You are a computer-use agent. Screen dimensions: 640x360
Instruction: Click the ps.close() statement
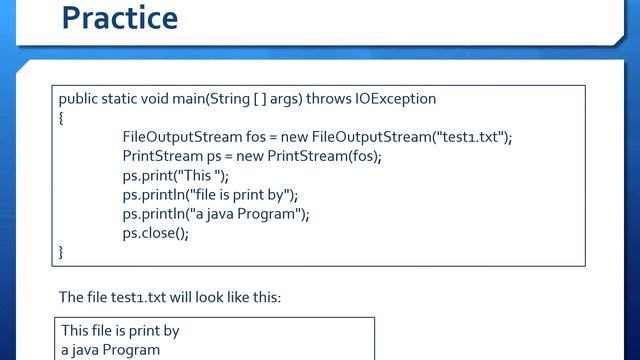[x=156, y=233]
